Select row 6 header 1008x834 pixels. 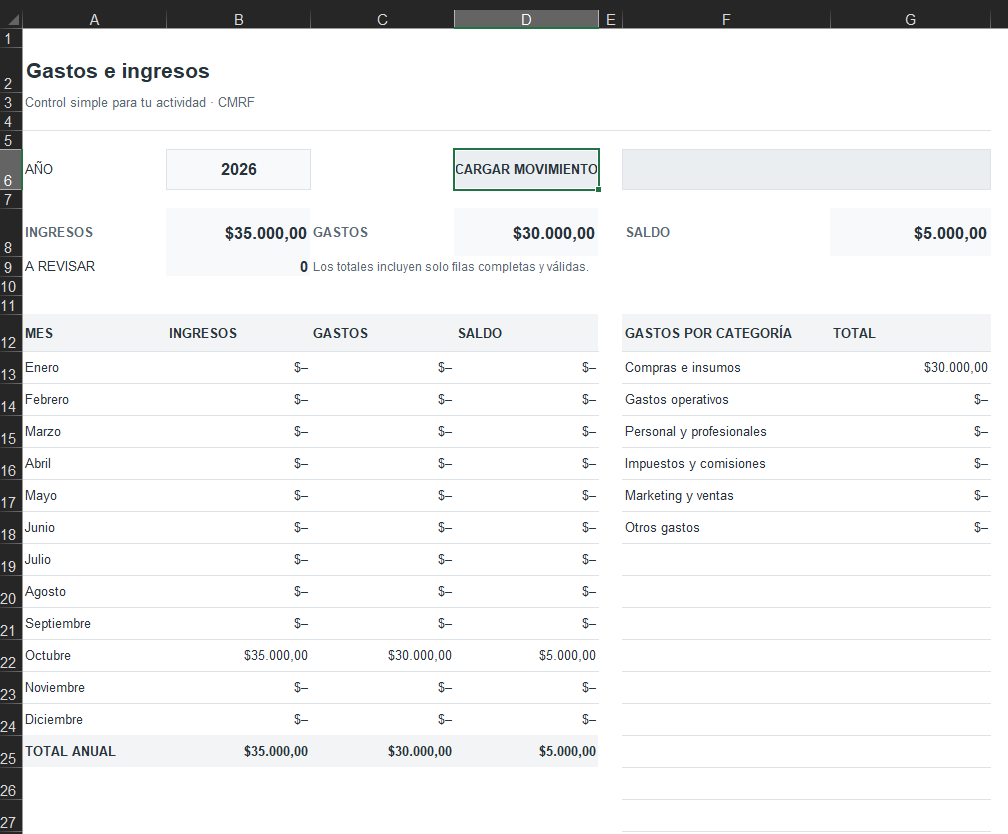point(11,169)
